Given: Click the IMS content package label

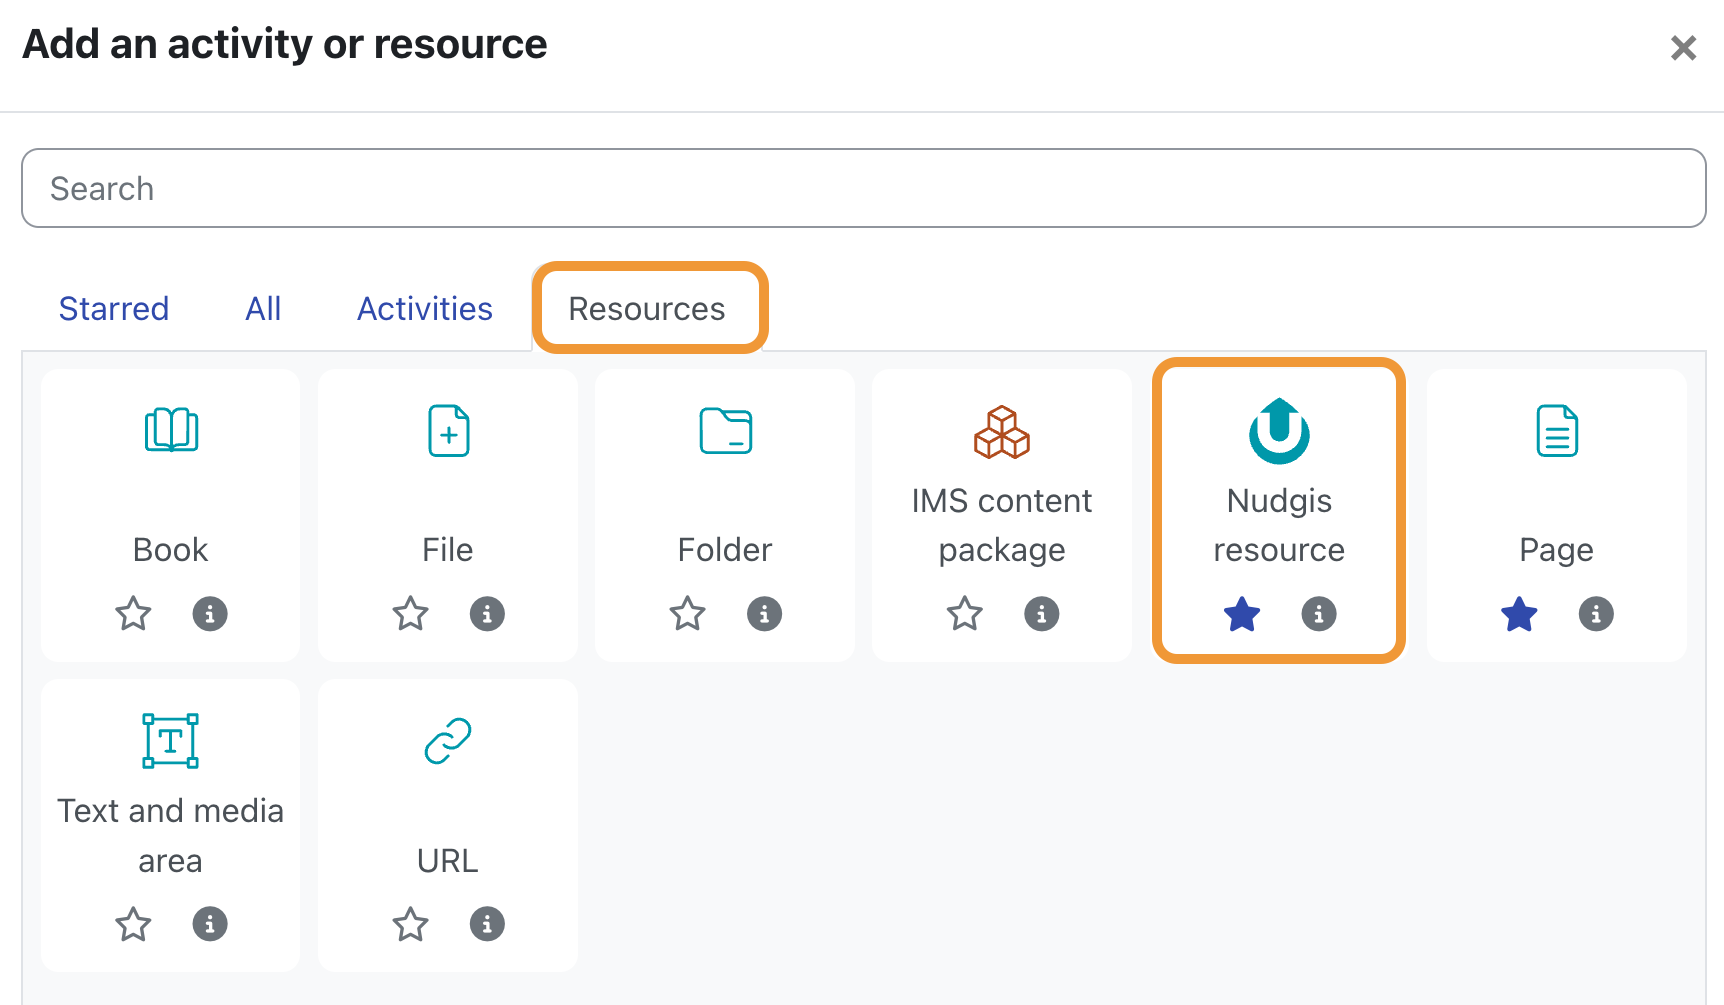Looking at the screenshot, I should (1002, 525).
